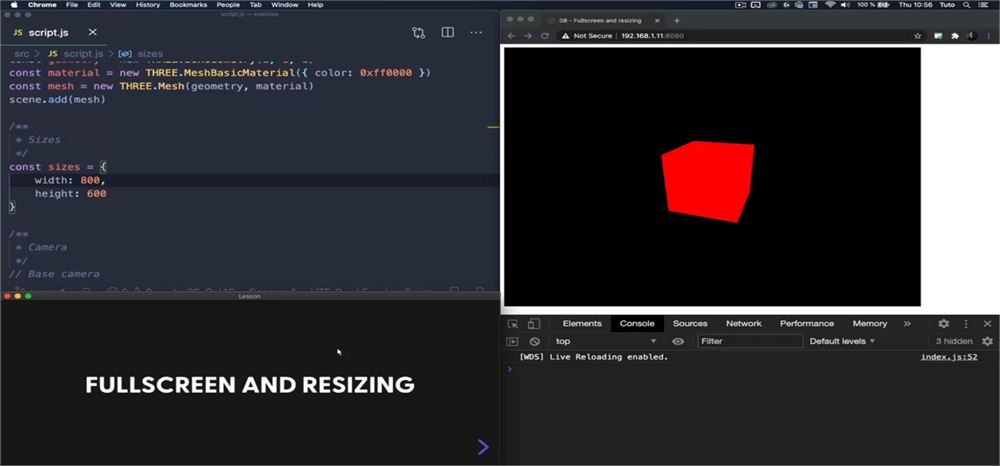
Task: Toggle the live expression eye icon
Action: pyautogui.click(x=678, y=342)
